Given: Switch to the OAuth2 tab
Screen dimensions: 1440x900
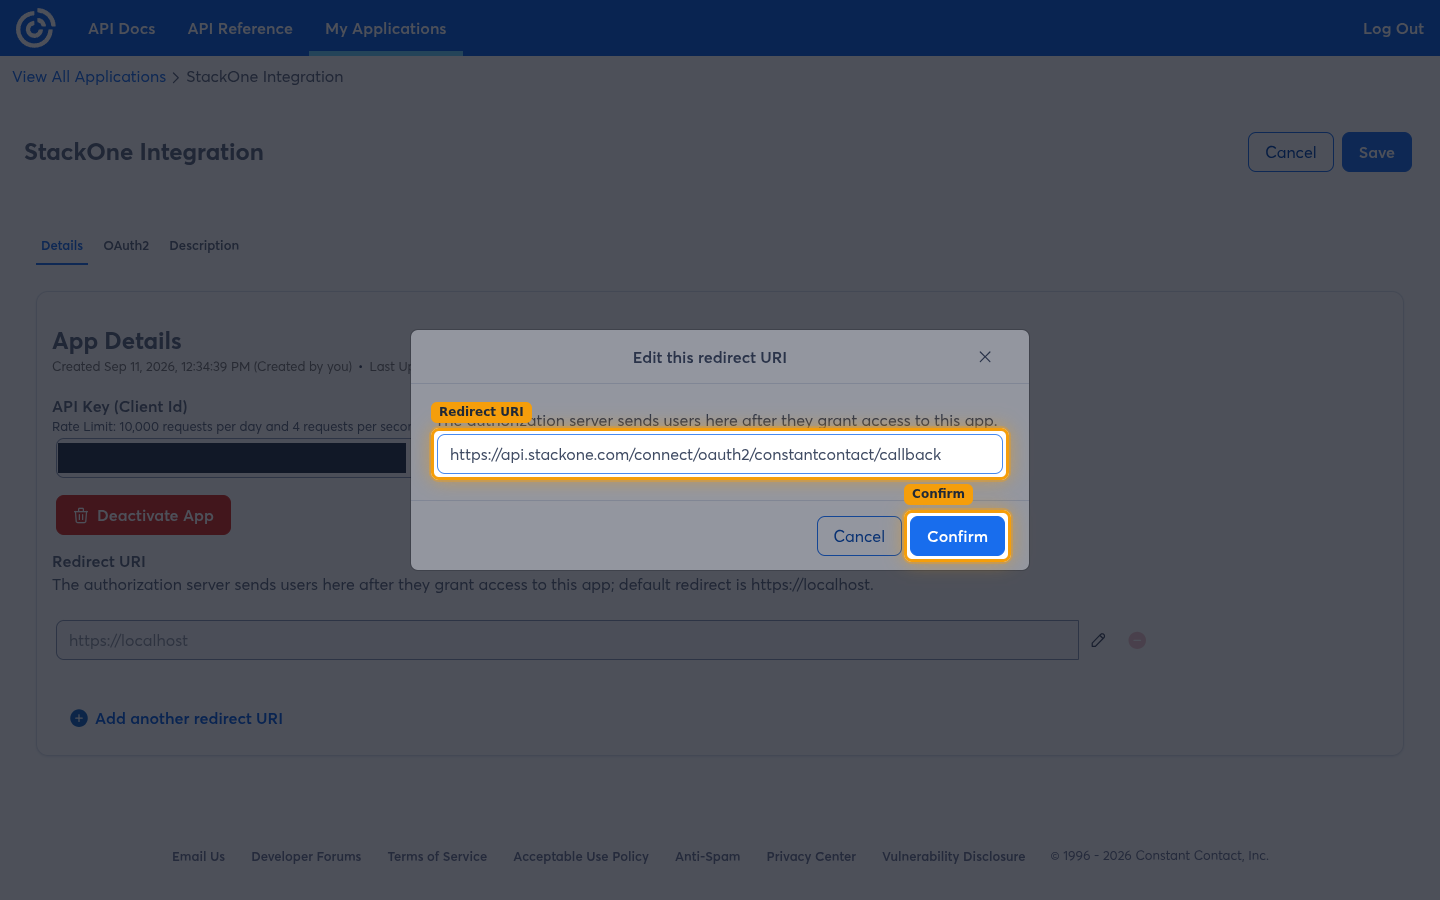Looking at the screenshot, I should [126, 246].
